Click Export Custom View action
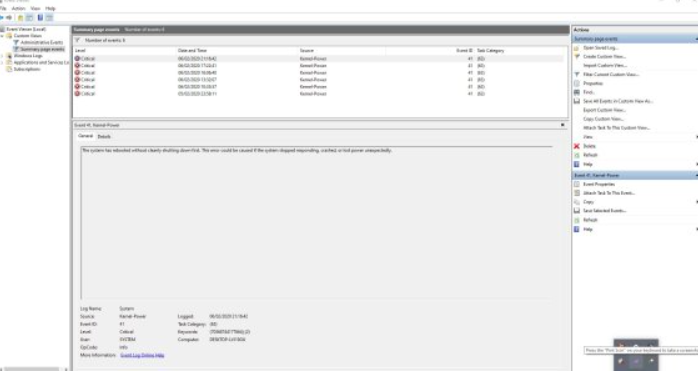Image resolution: width=698 pixels, height=375 pixels. (x=604, y=110)
